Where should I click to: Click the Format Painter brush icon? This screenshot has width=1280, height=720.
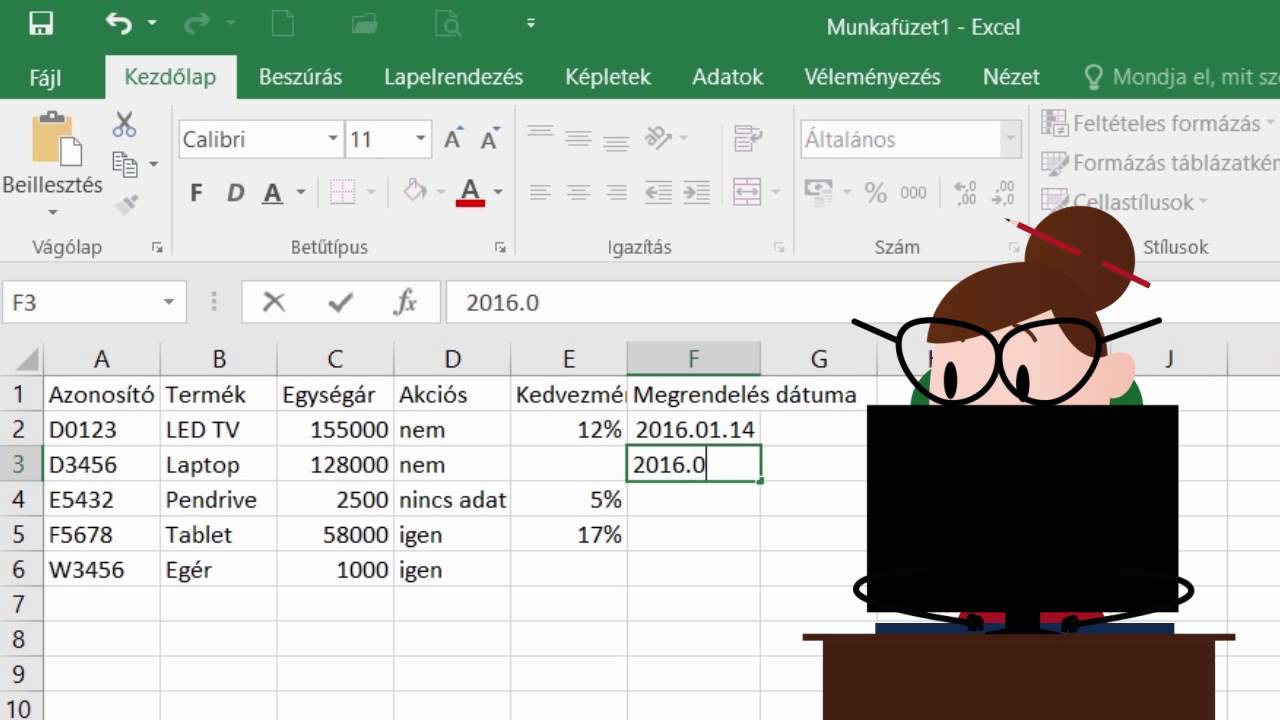coord(125,204)
